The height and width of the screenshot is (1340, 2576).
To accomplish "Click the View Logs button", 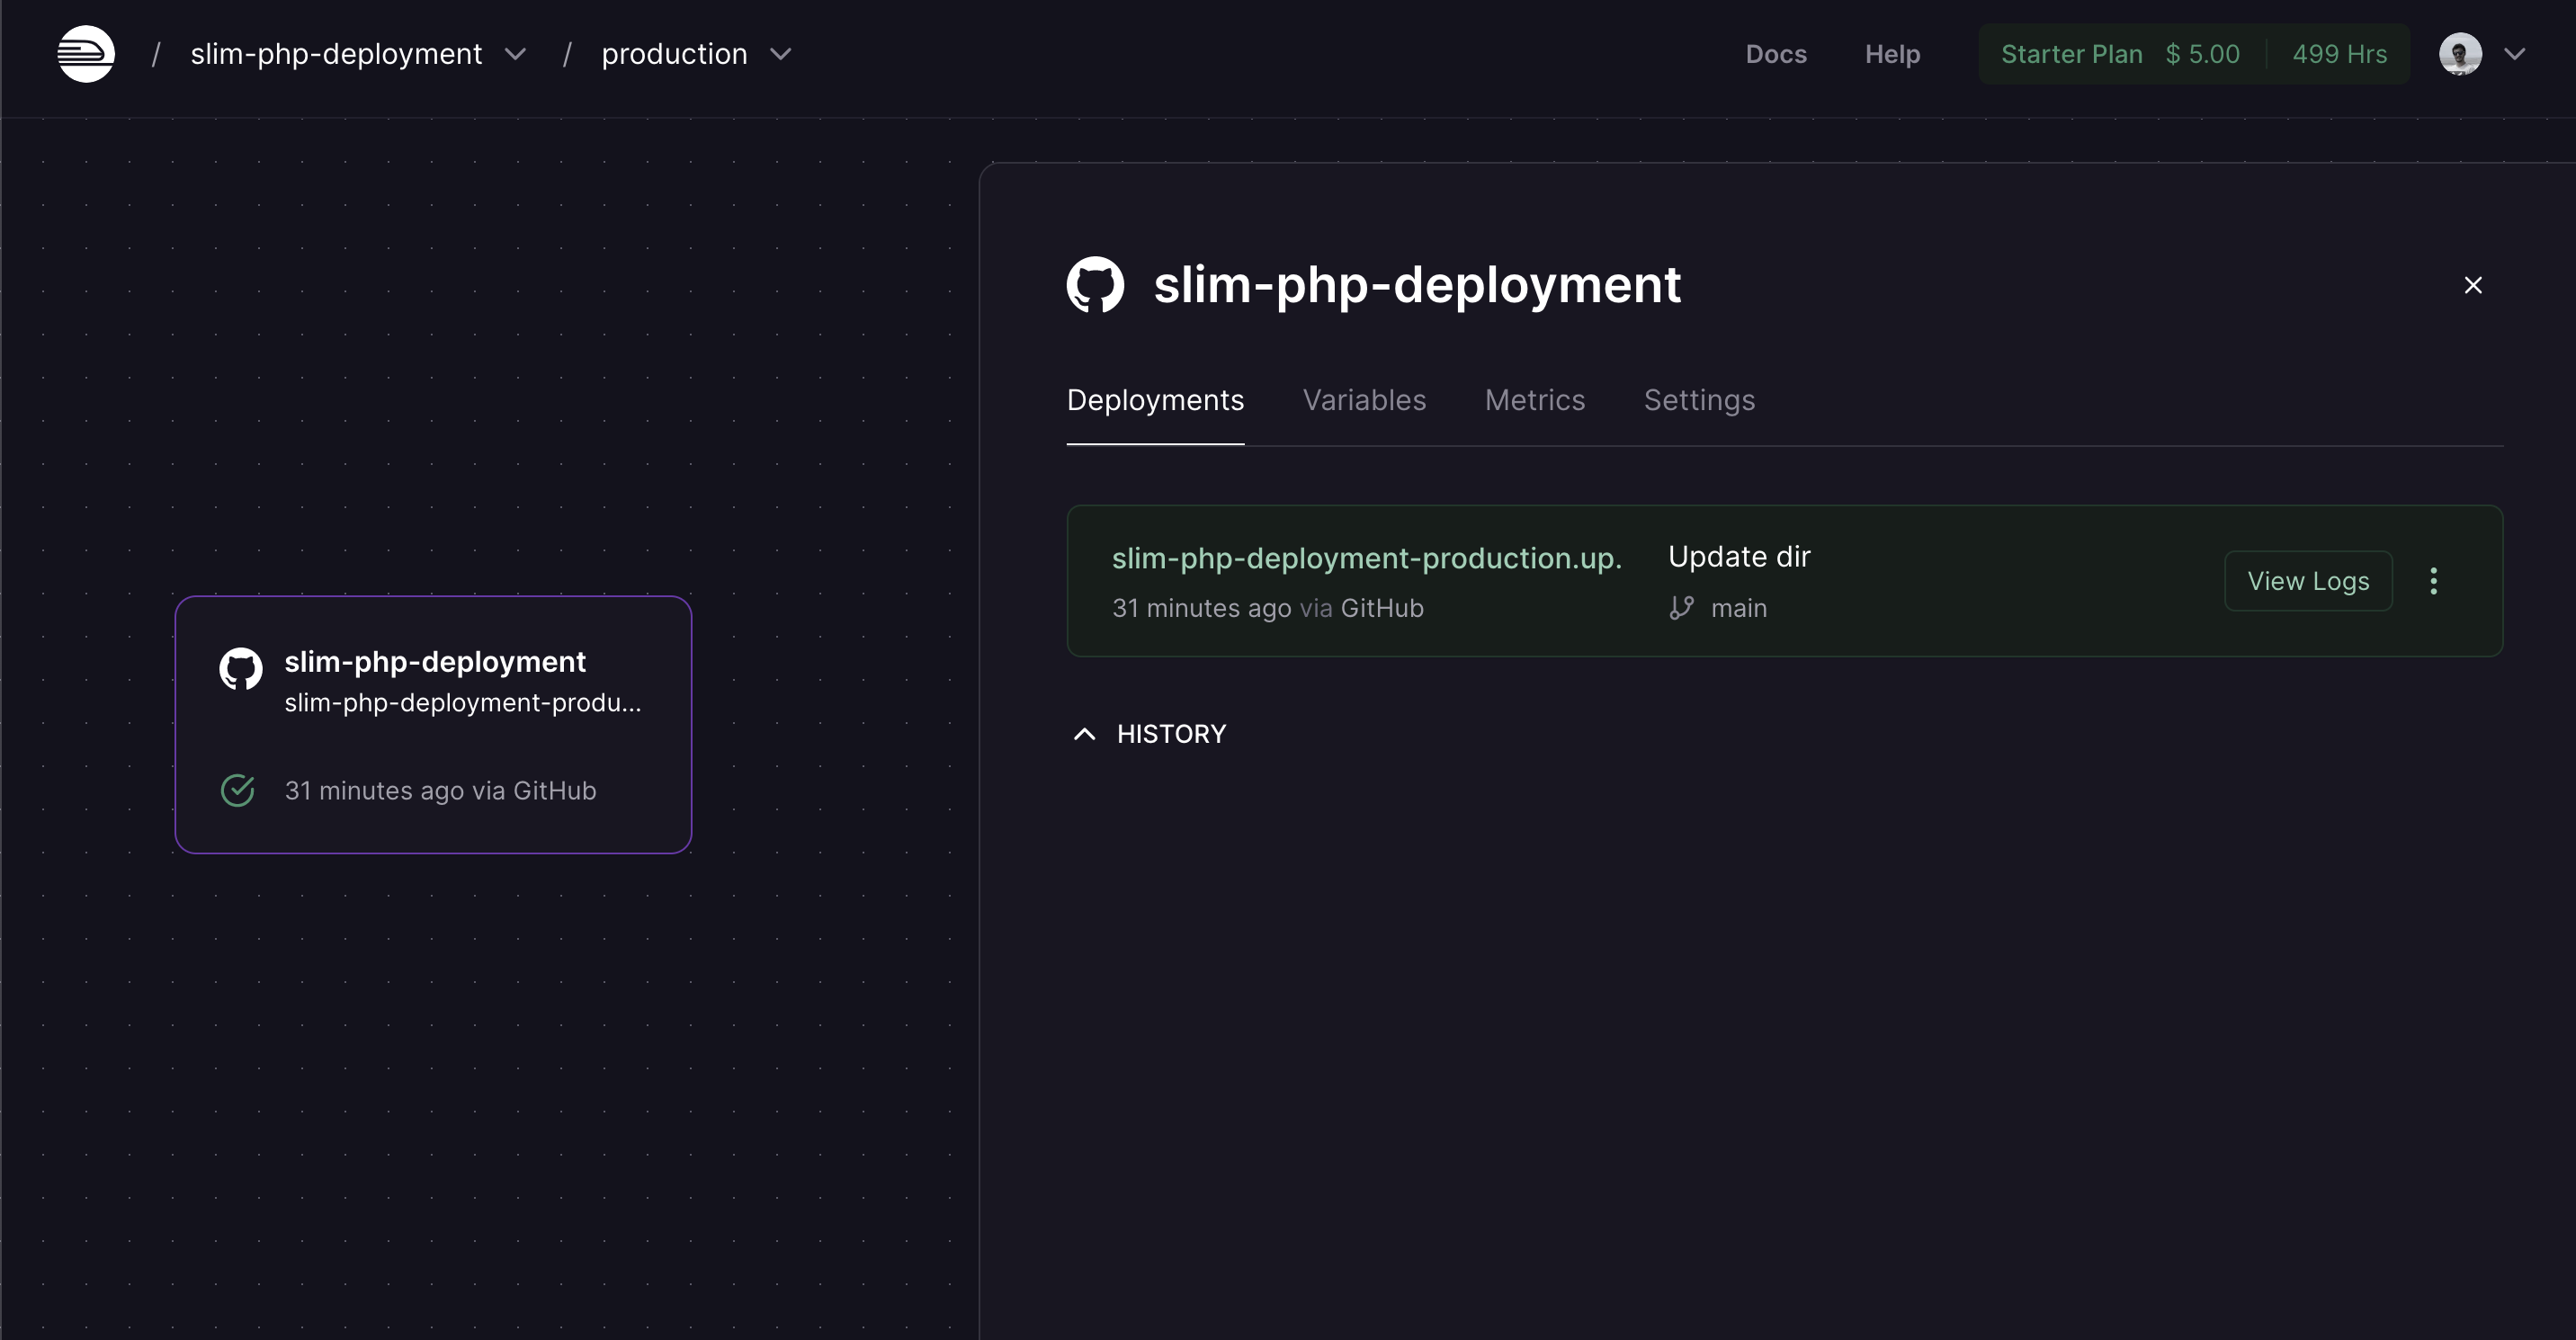I will pos(2307,581).
